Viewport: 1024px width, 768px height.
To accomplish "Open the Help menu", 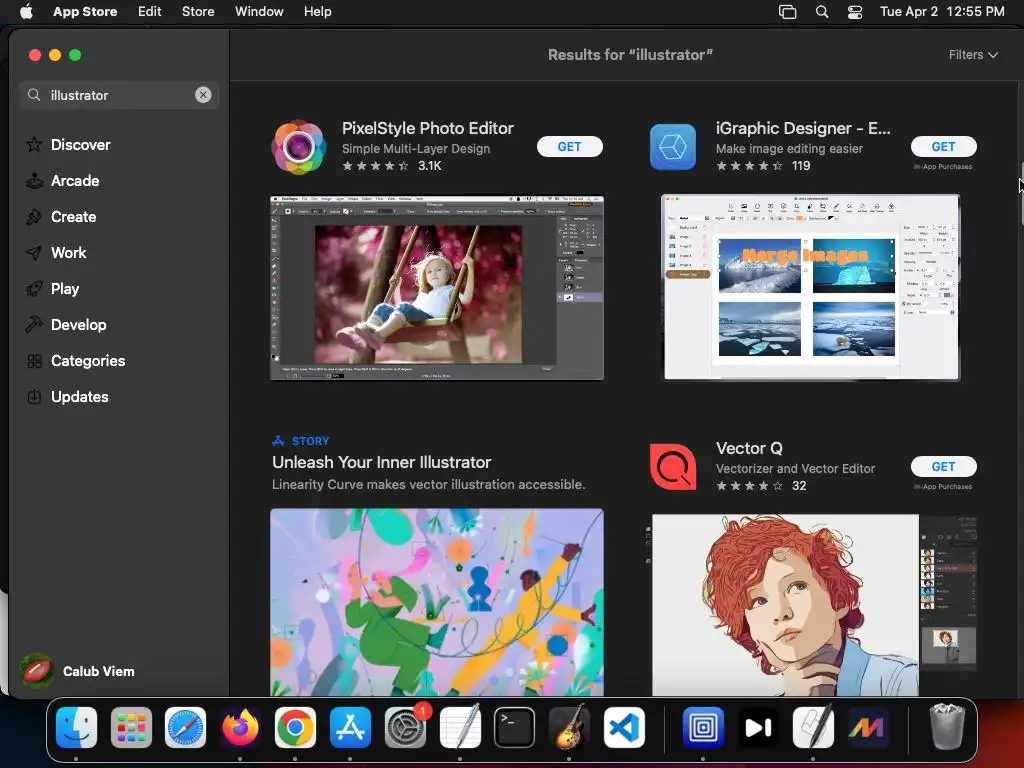I will (x=317, y=11).
